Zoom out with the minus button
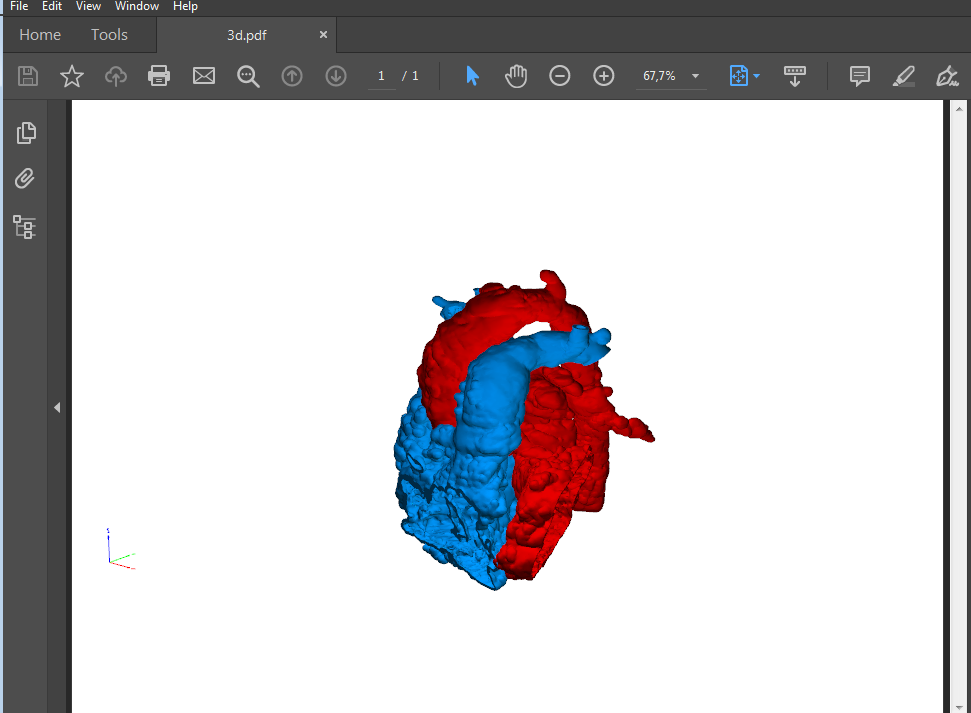 pos(560,76)
